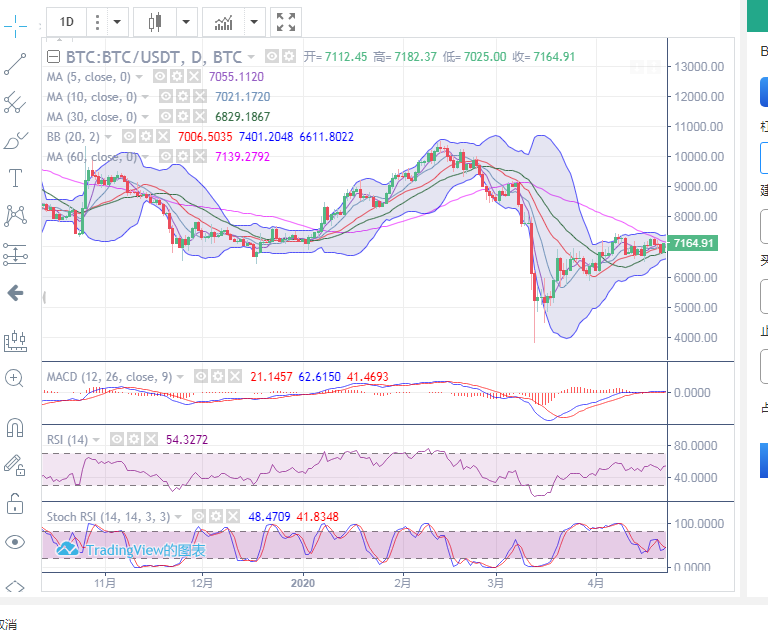Click the fullscreen mode icon
The width and height of the screenshot is (768, 633).
286,21
